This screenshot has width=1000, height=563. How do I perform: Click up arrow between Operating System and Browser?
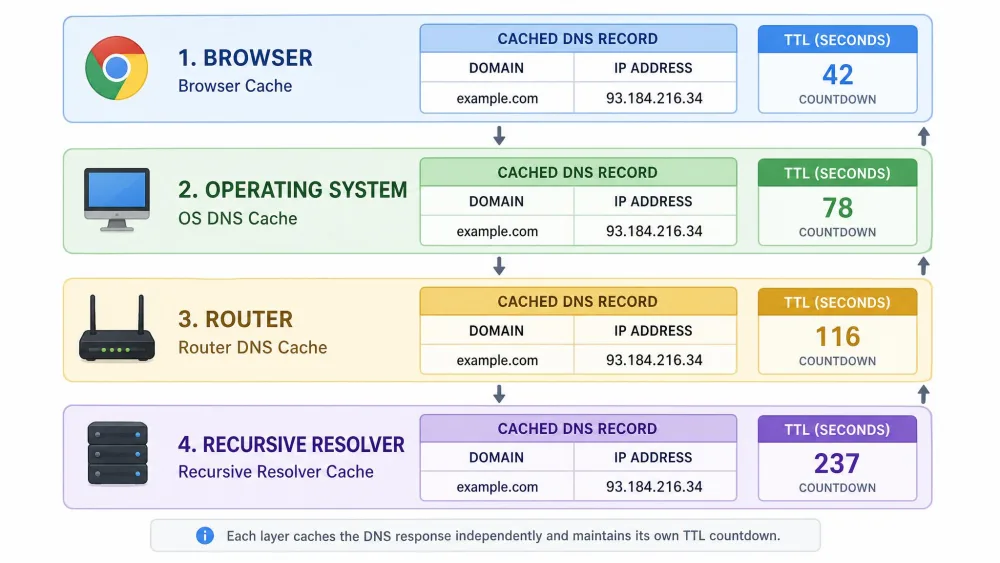coord(923,136)
